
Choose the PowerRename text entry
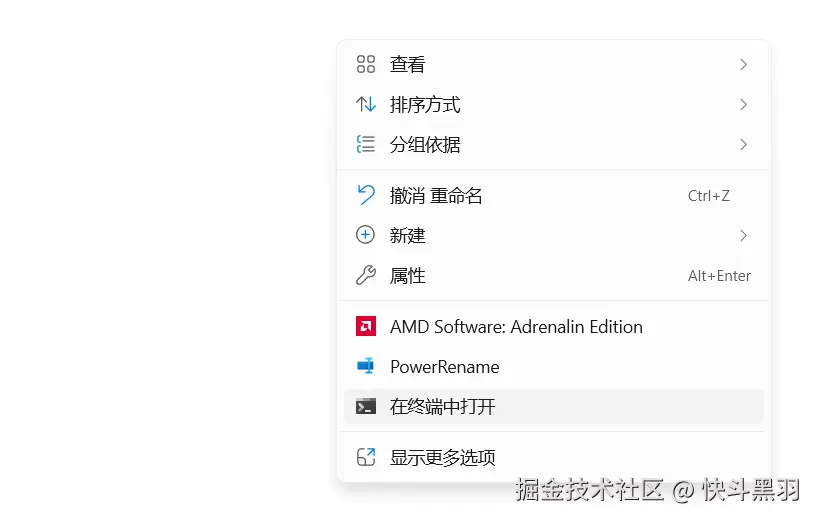pyautogui.click(x=444, y=367)
